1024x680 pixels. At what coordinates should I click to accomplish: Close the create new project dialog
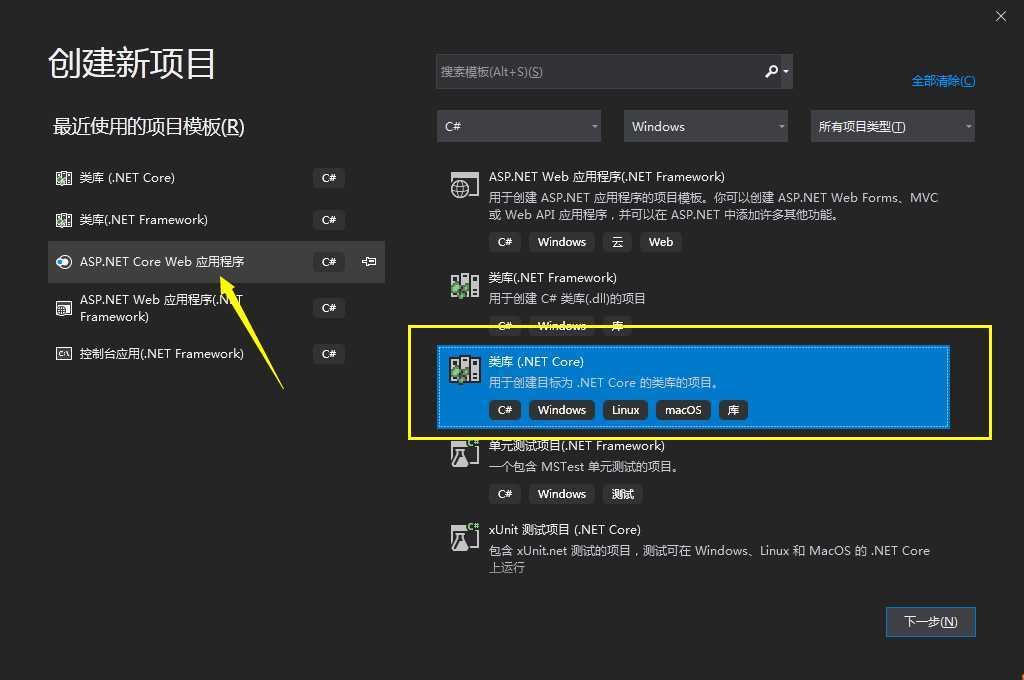[1000, 16]
